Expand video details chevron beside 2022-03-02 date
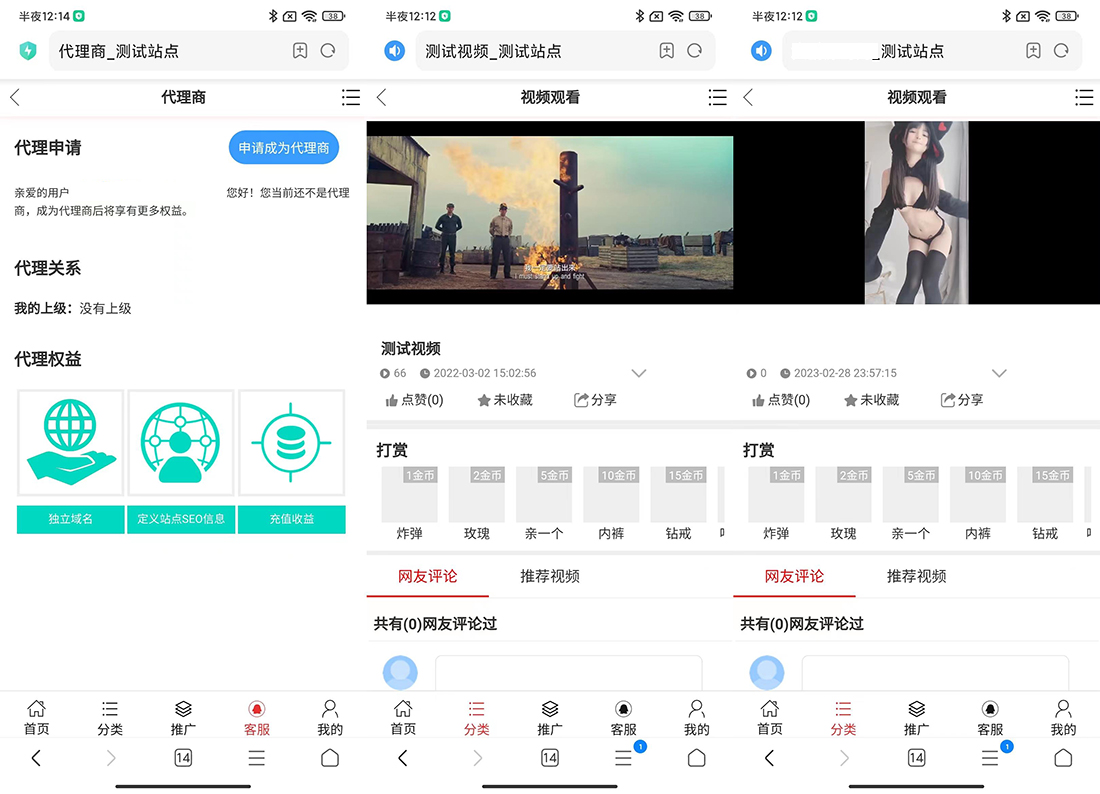This screenshot has width=1100, height=794. coord(638,373)
